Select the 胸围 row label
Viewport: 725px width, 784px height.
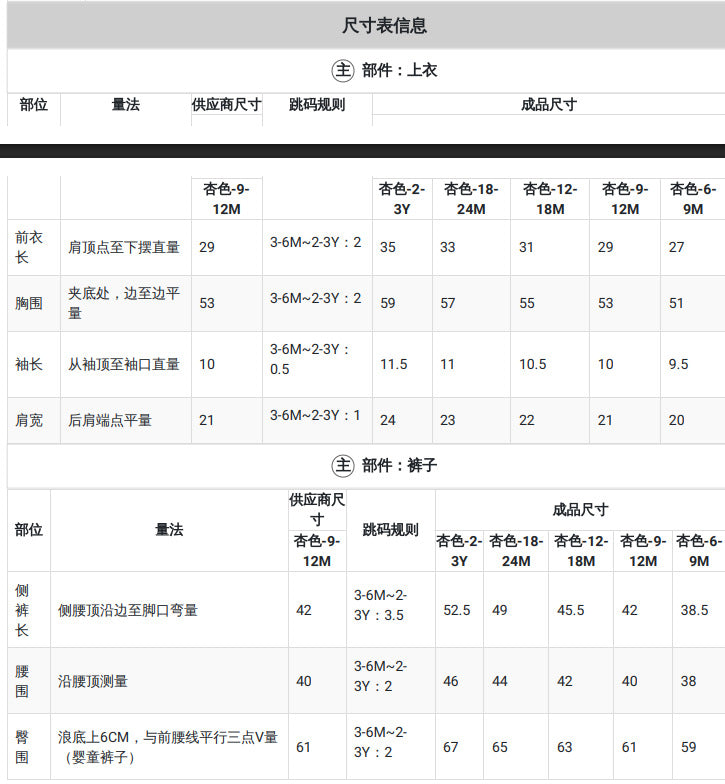(29, 303)
